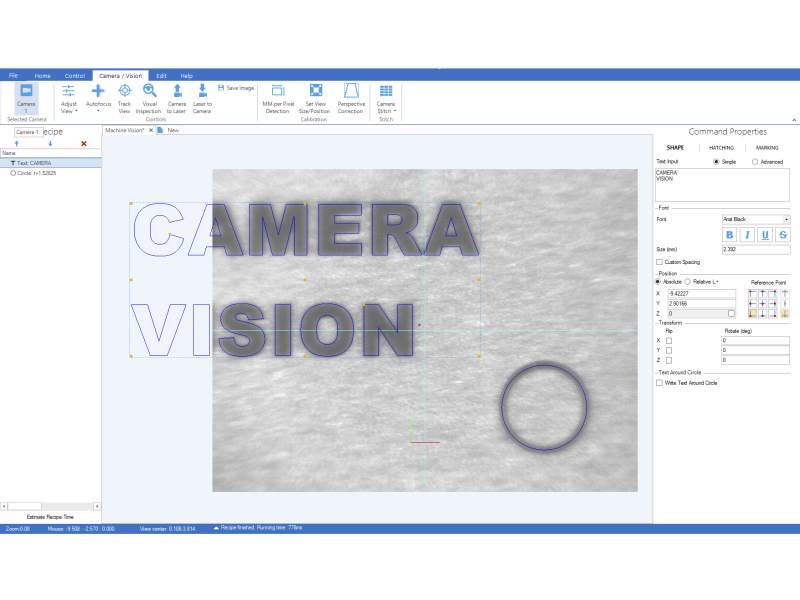
Task: Expand the Camera Stitch dropdown
Action: click(x=386, y=100)
